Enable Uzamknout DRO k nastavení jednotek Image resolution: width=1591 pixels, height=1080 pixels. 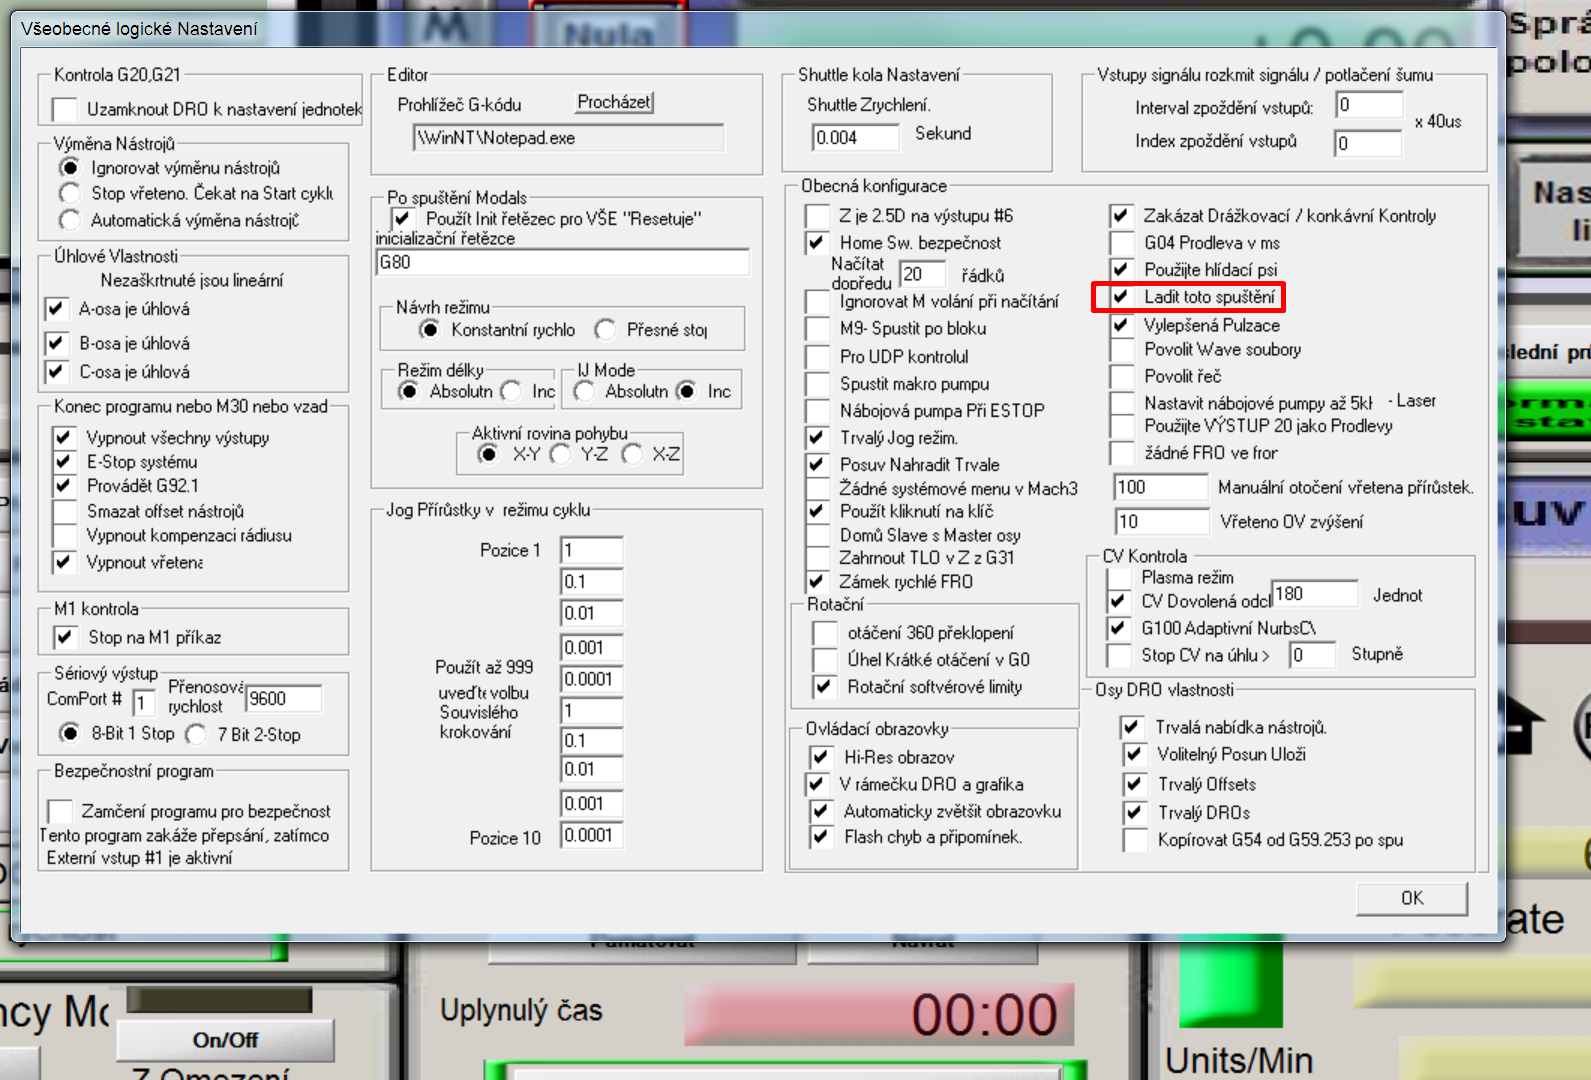(65, 109)
